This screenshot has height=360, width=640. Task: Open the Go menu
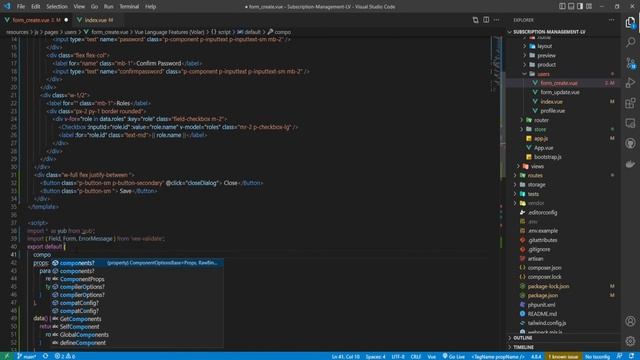coord(94,7)
